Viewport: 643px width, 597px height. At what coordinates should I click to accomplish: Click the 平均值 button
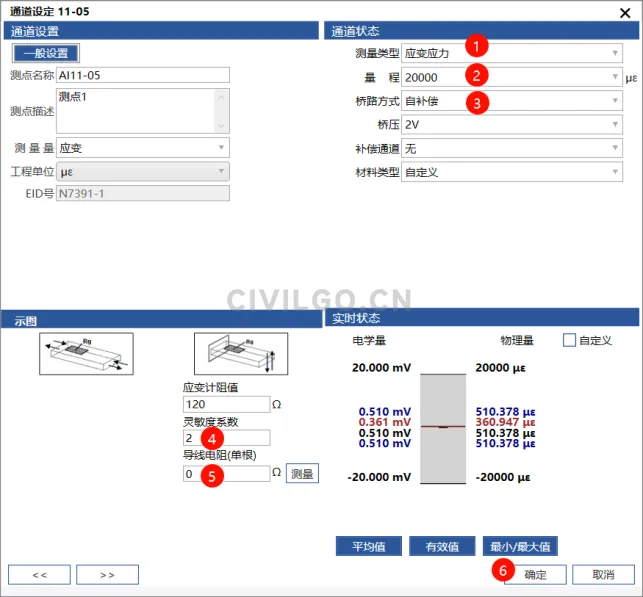click(x=368, y=546)
